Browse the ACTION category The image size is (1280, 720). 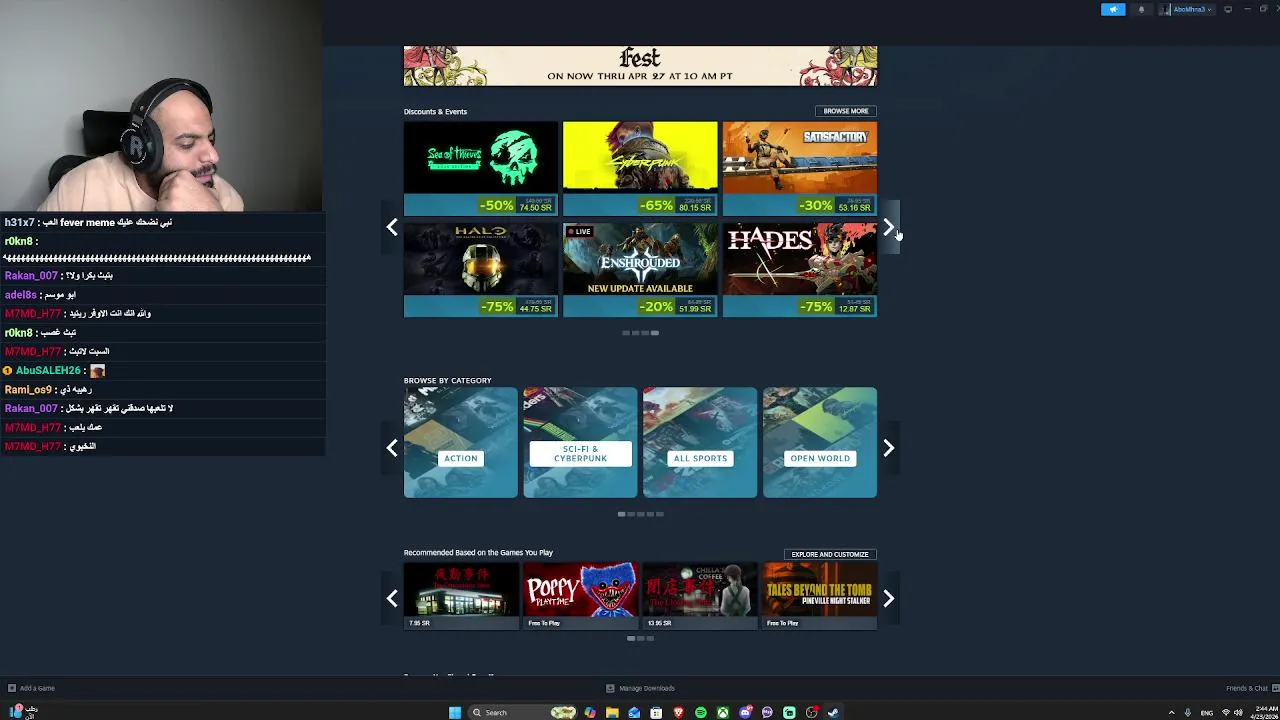pos(461,442)
